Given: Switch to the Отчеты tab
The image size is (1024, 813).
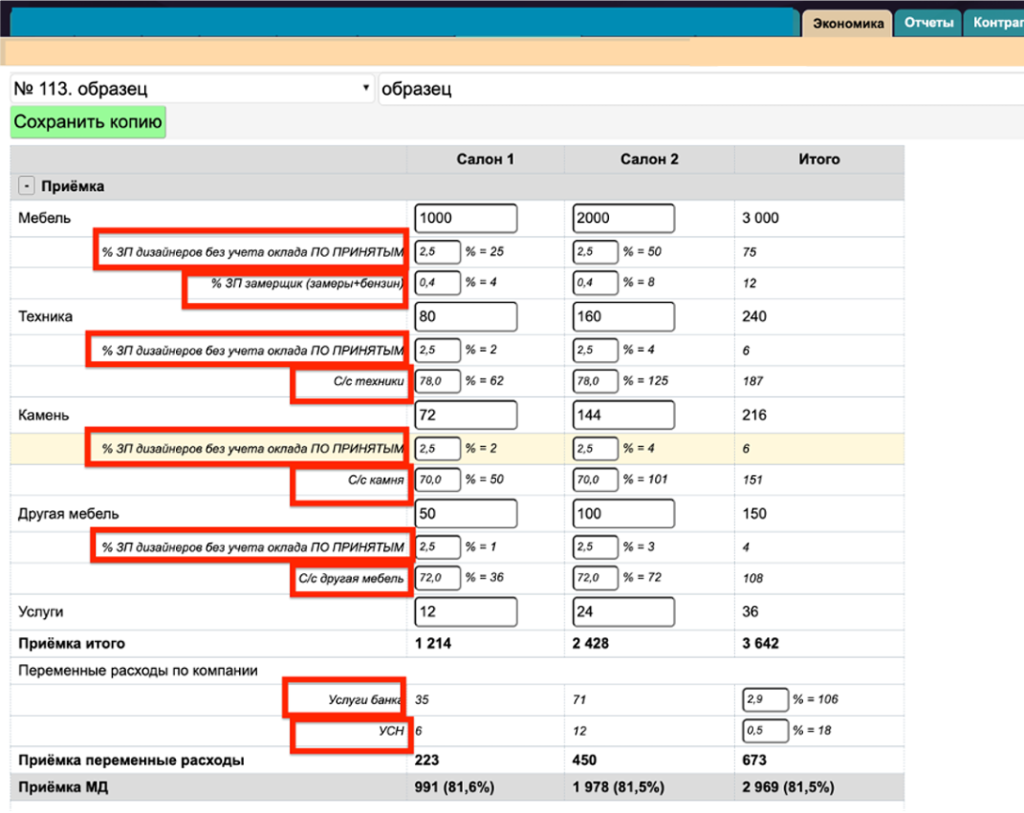Looking at the screenshot, I should [x=928, y=23].
